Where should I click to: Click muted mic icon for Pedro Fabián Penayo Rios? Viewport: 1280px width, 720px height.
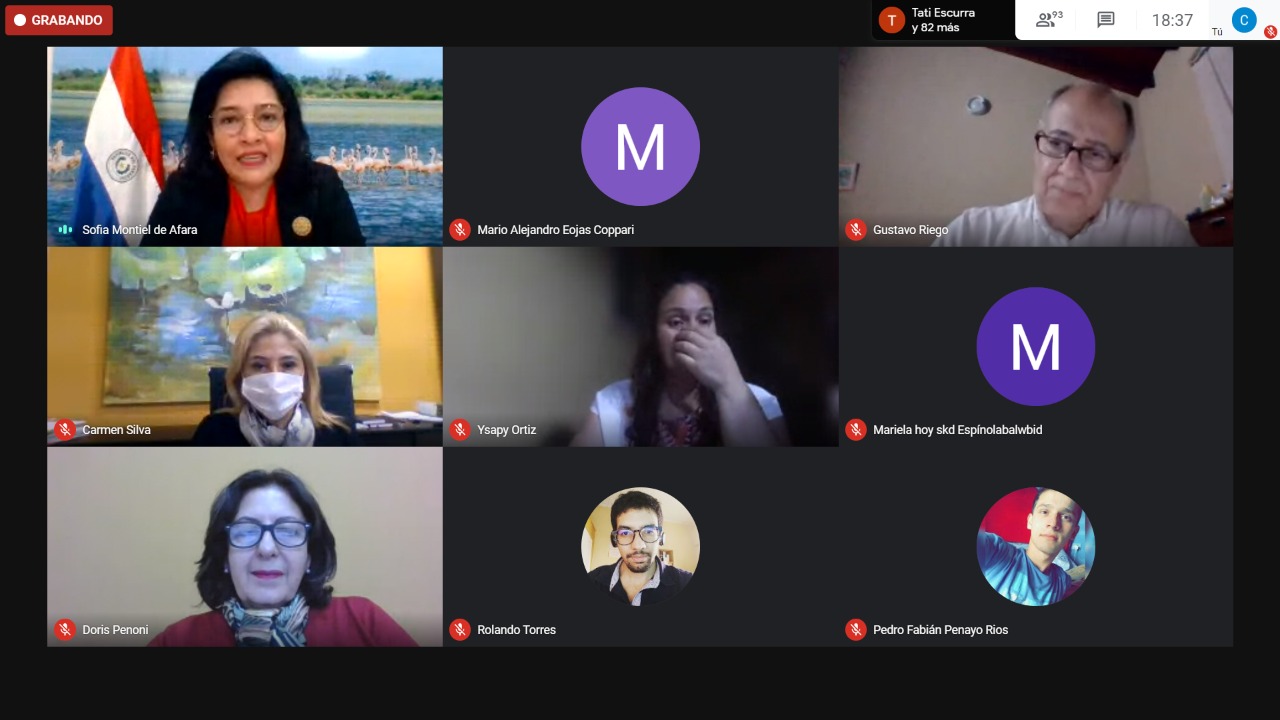855,630
